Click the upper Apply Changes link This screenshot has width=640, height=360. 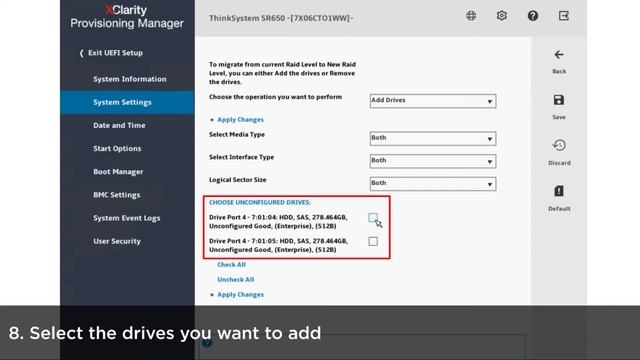(x=240, y=120)
